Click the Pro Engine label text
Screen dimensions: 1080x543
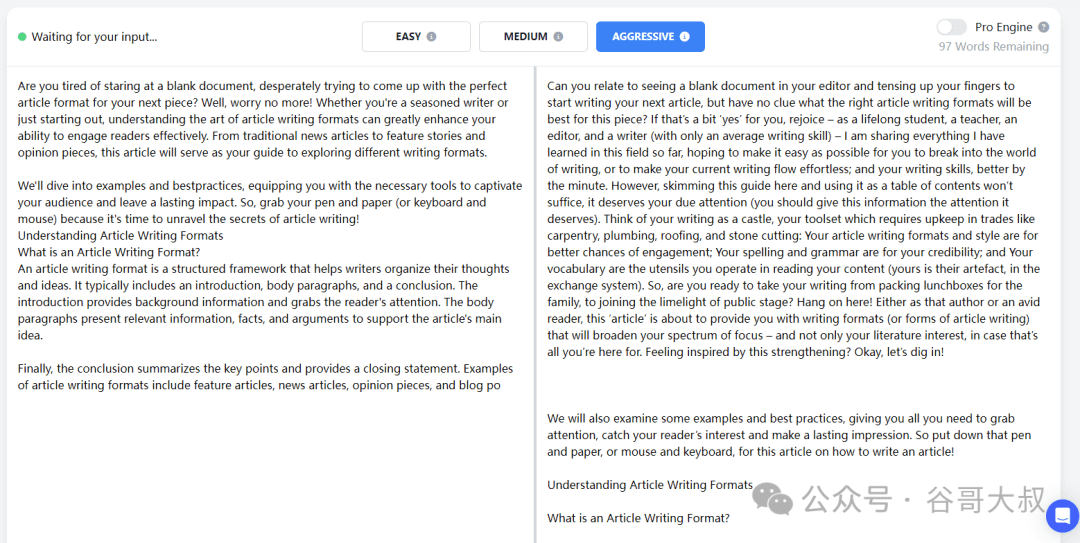[x=1004, y=27]
